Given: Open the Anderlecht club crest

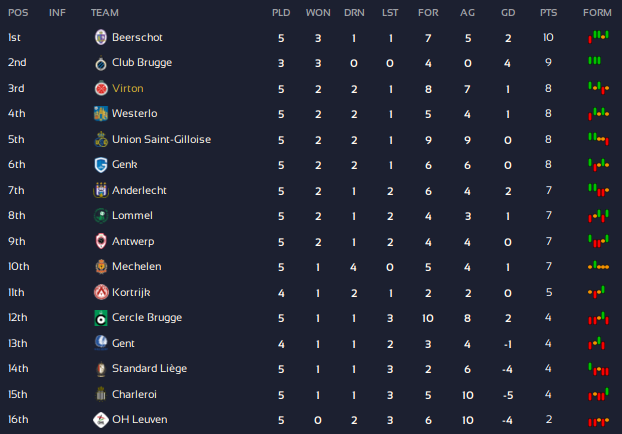Looking at the screenshot, I should pyautogui.click(x=101, y=190).
